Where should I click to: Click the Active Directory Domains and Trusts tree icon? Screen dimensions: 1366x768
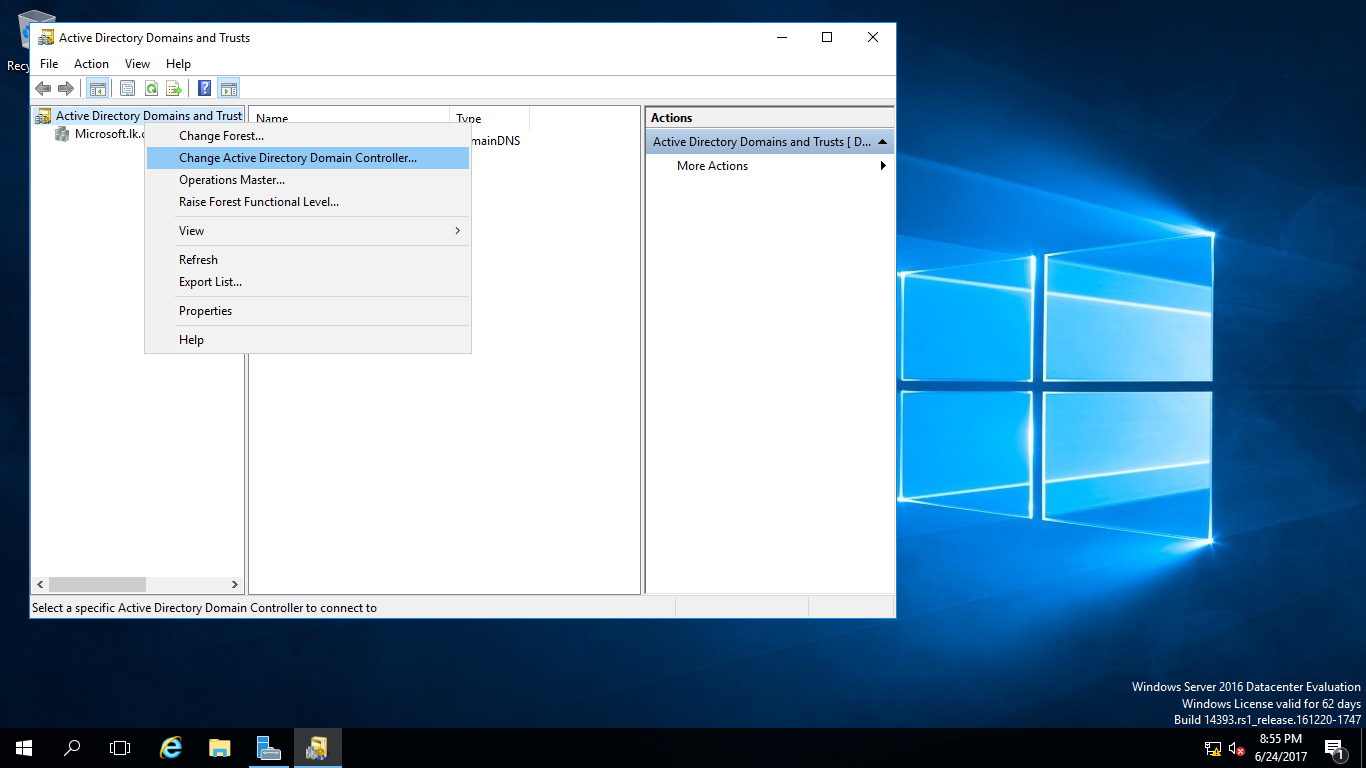[43, 116]
